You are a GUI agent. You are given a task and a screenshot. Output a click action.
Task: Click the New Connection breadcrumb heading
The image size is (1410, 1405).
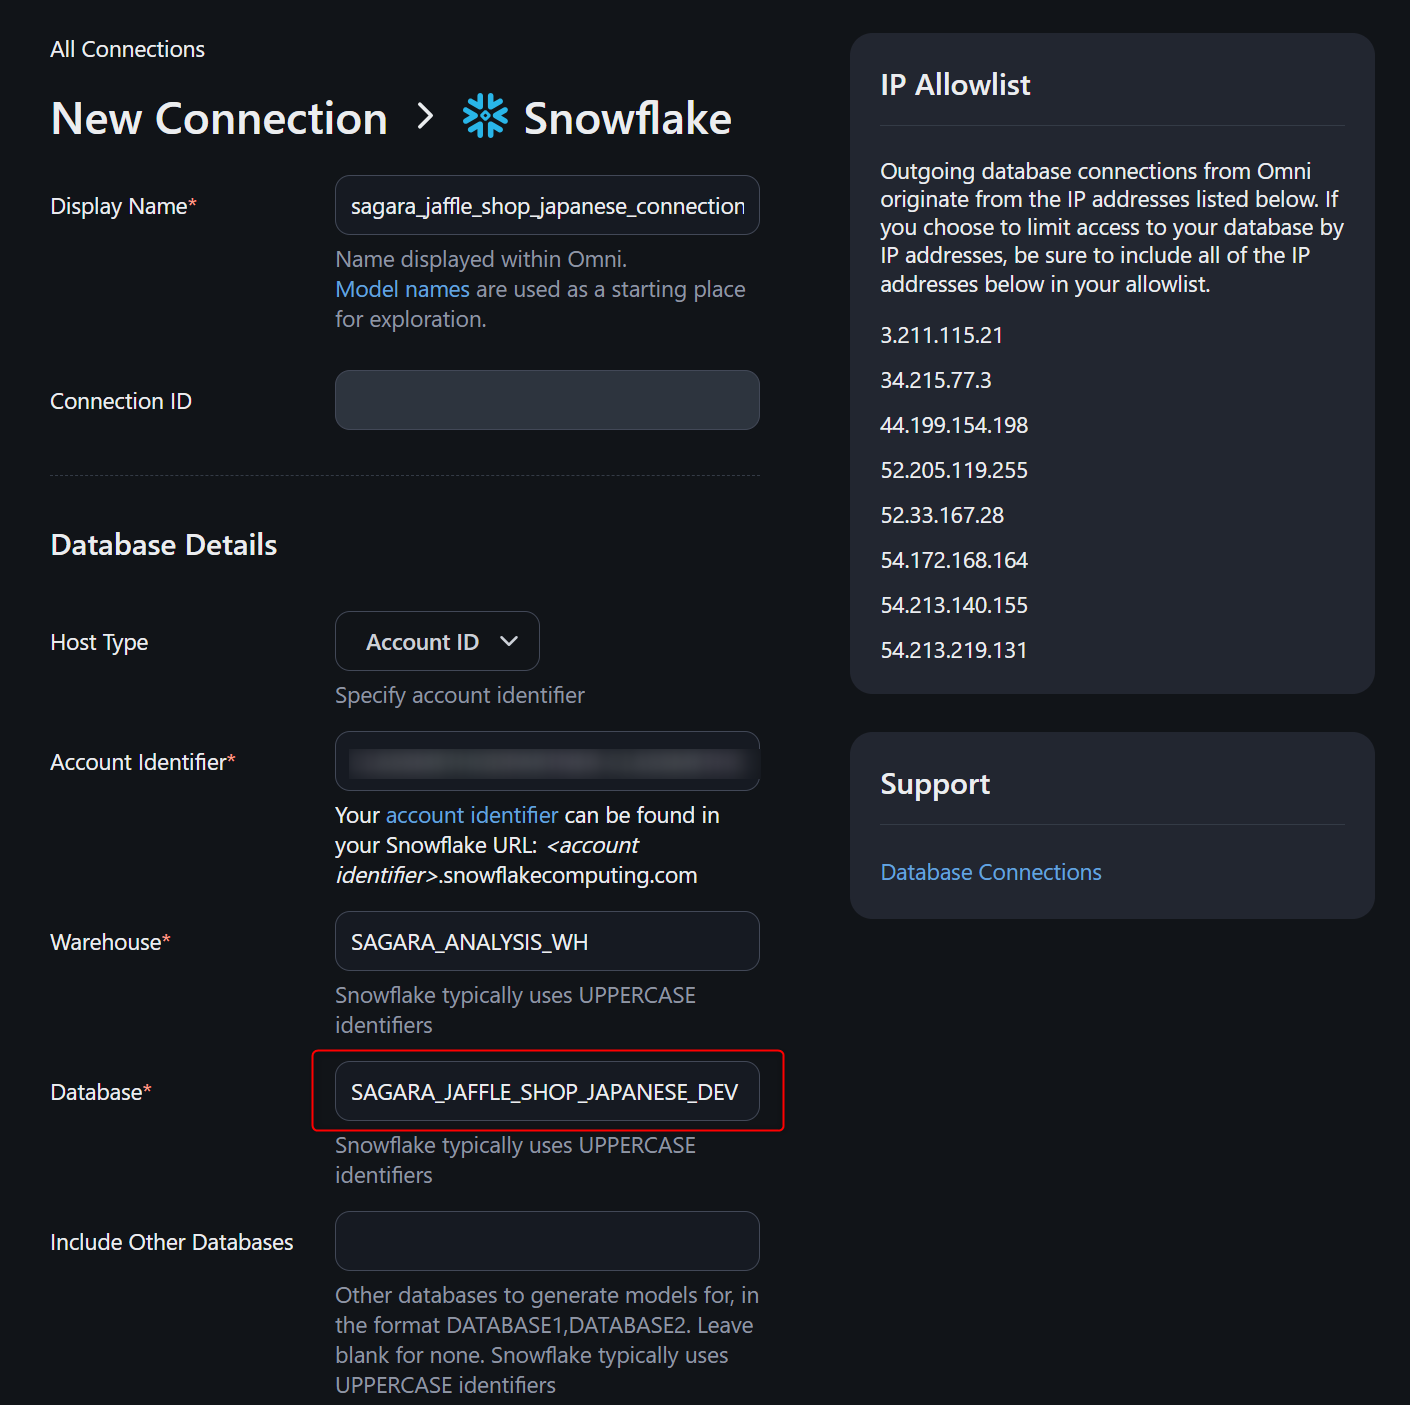pos(219,119)
